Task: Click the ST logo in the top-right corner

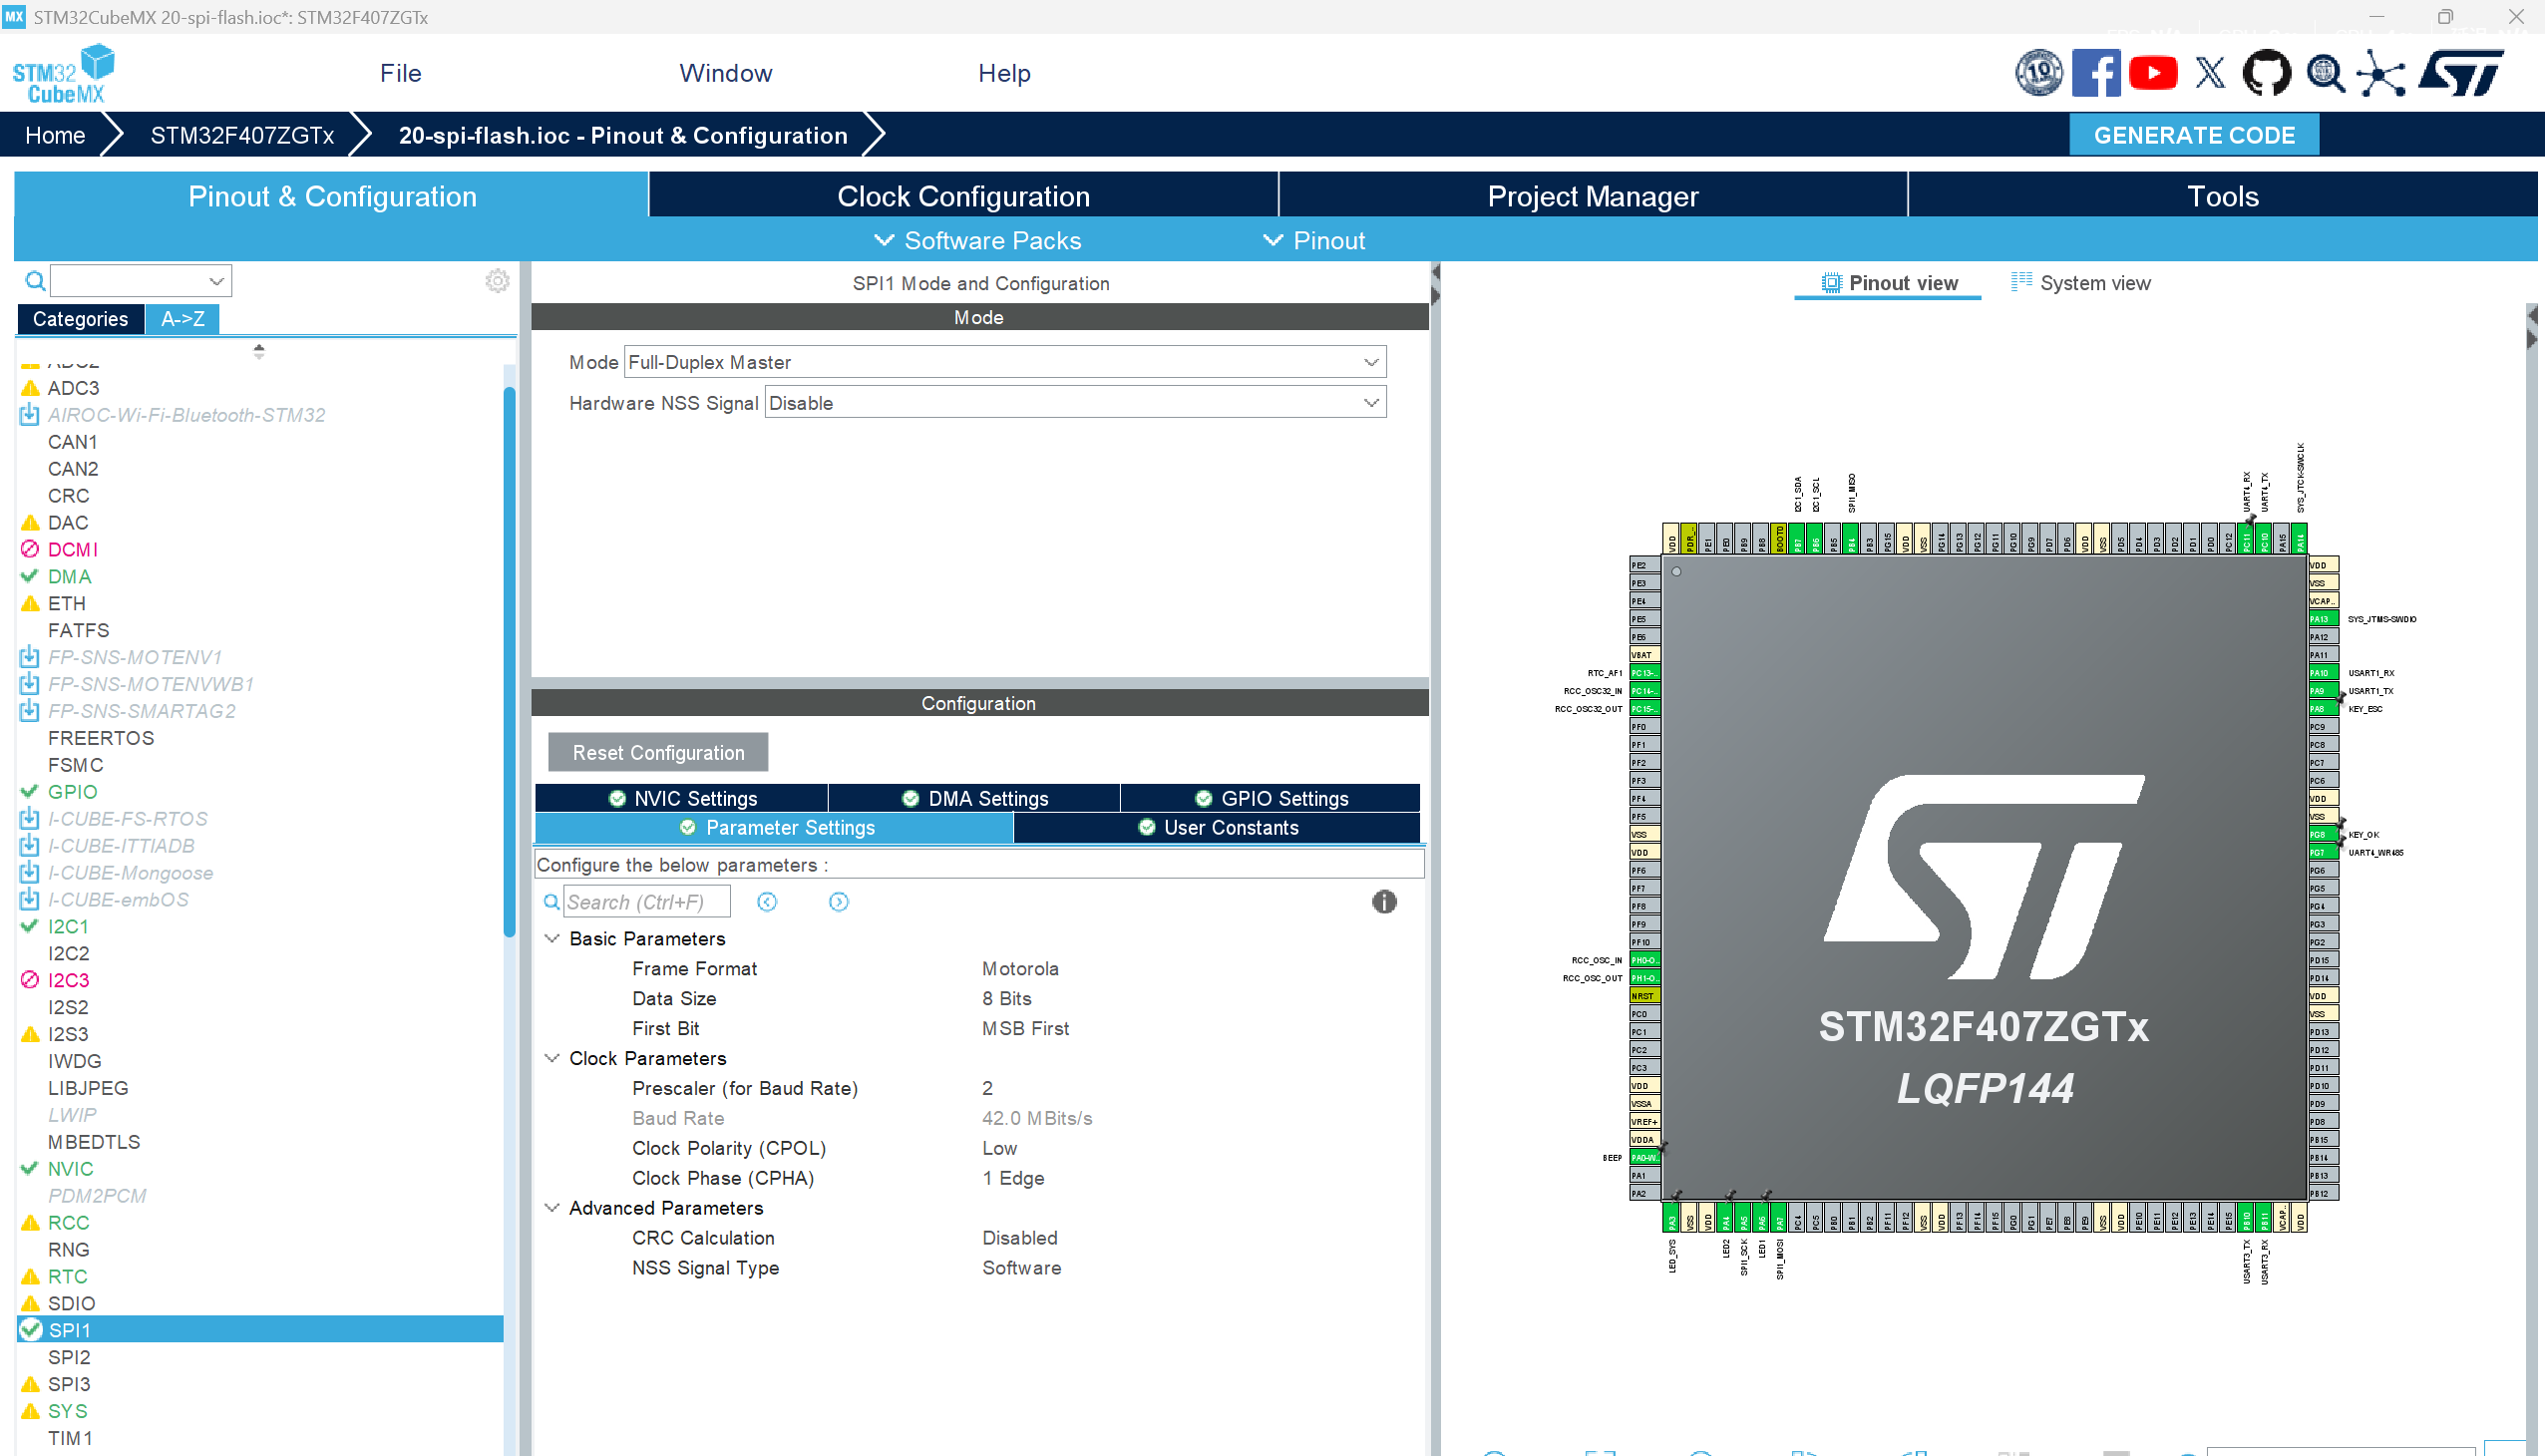Action: click(x=2460, y=72)
